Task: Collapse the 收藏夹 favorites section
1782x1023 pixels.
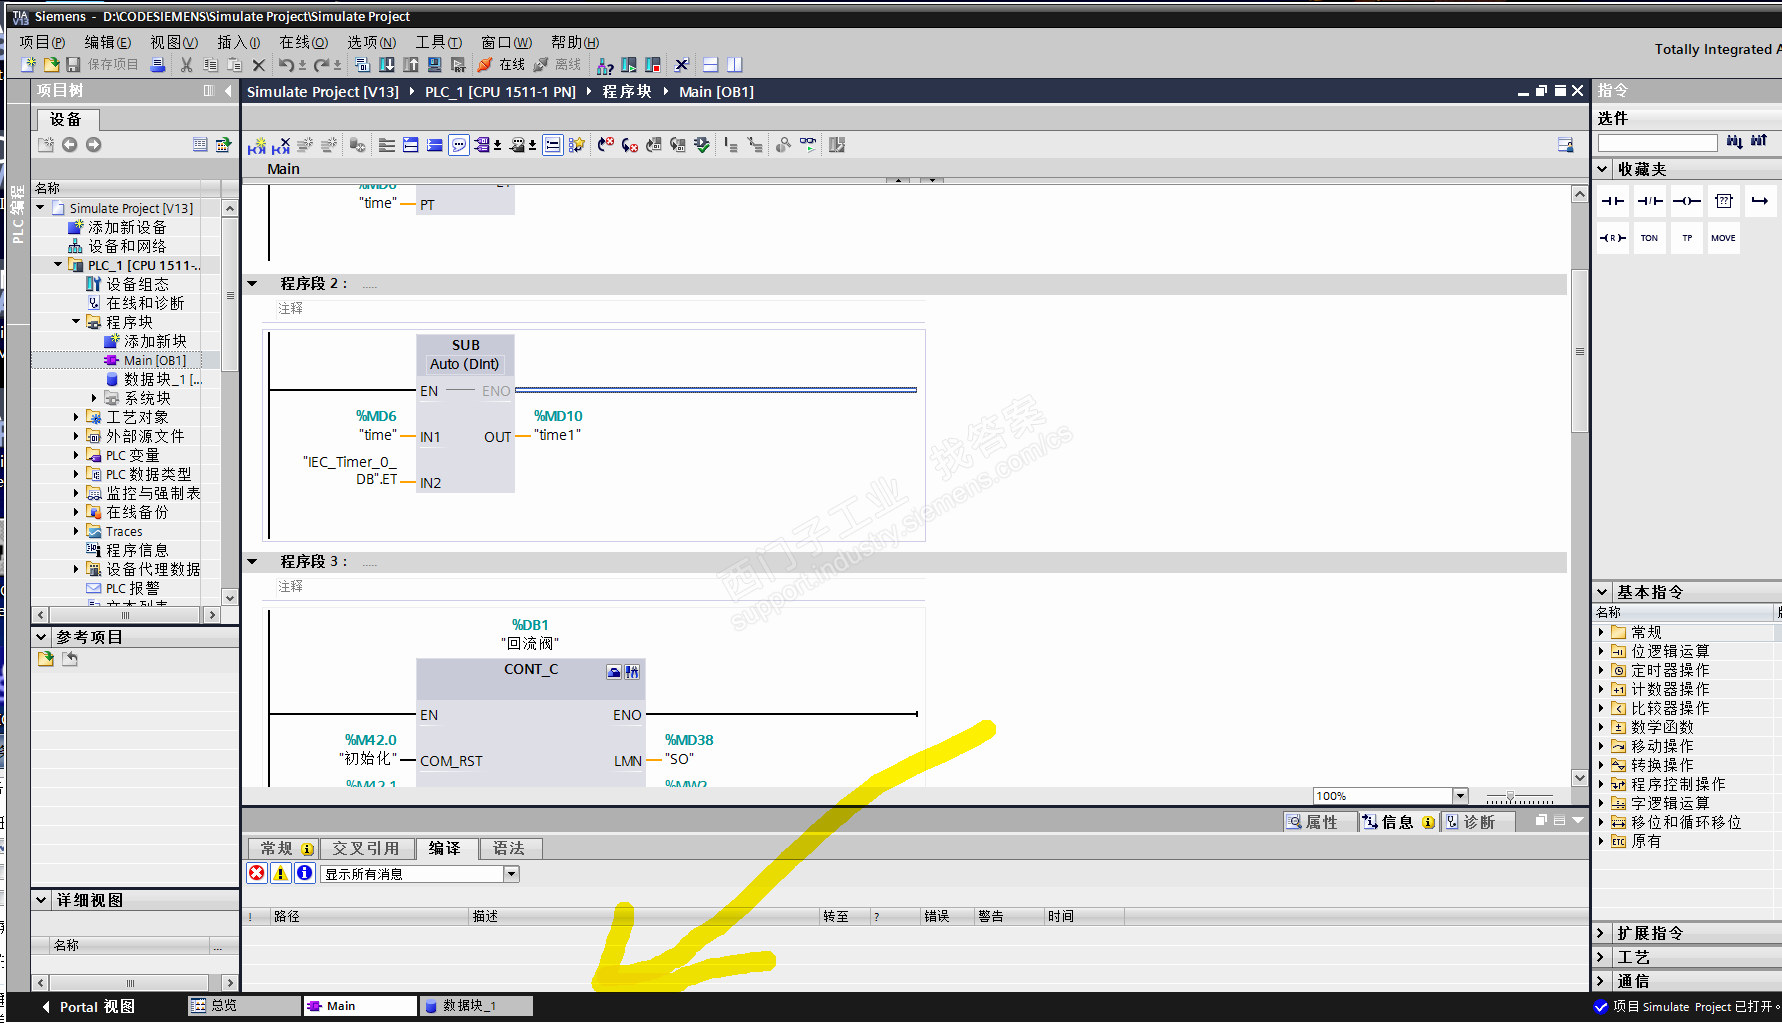Action: pos(1603,170)
